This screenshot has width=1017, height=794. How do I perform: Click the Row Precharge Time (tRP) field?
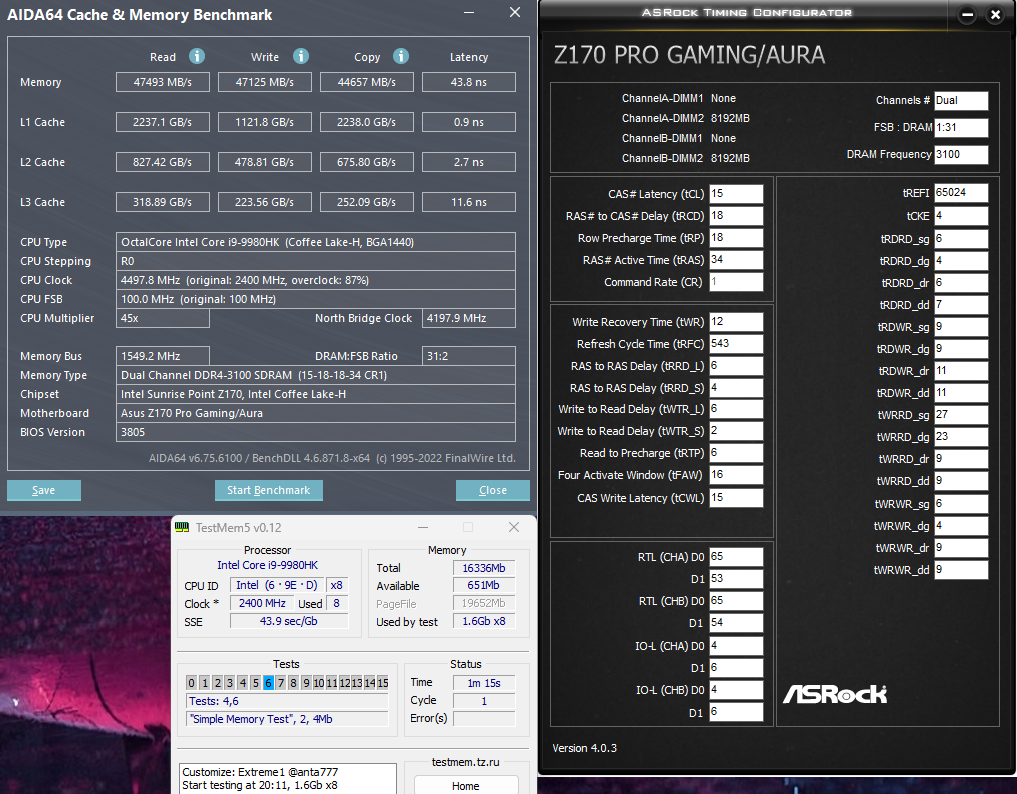coord(736,238)
